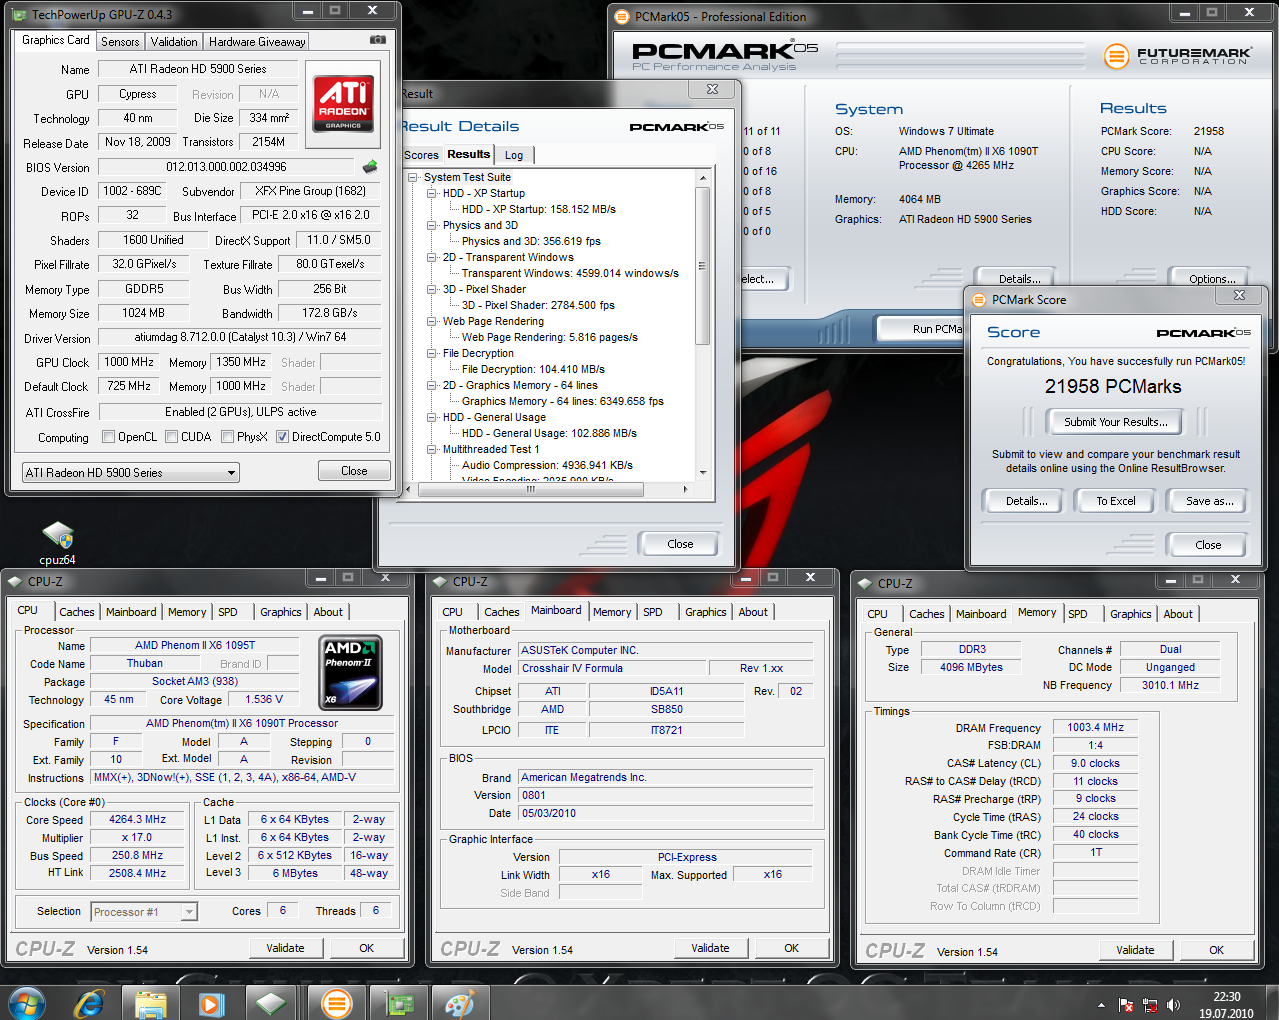
Task: Launch Internet Explorer from the taskbar
Action: pyautogui.click(x=90, y=1003)
